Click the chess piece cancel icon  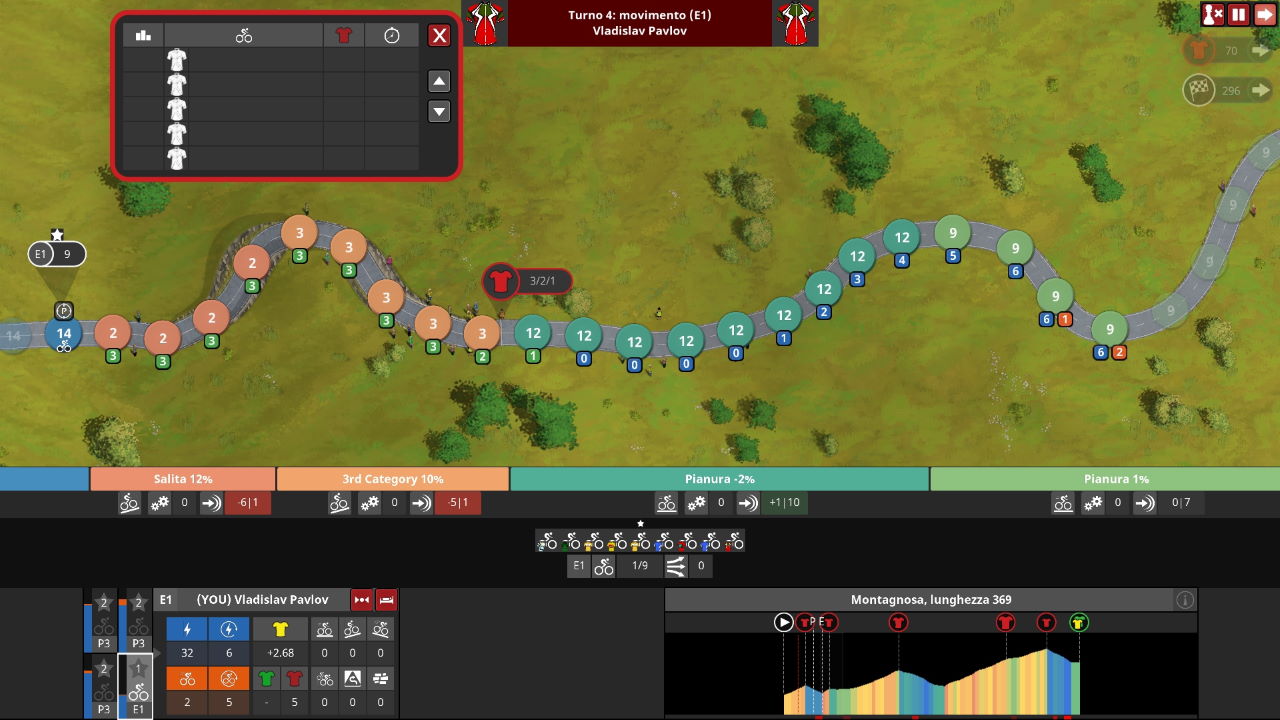(1212, 14)
